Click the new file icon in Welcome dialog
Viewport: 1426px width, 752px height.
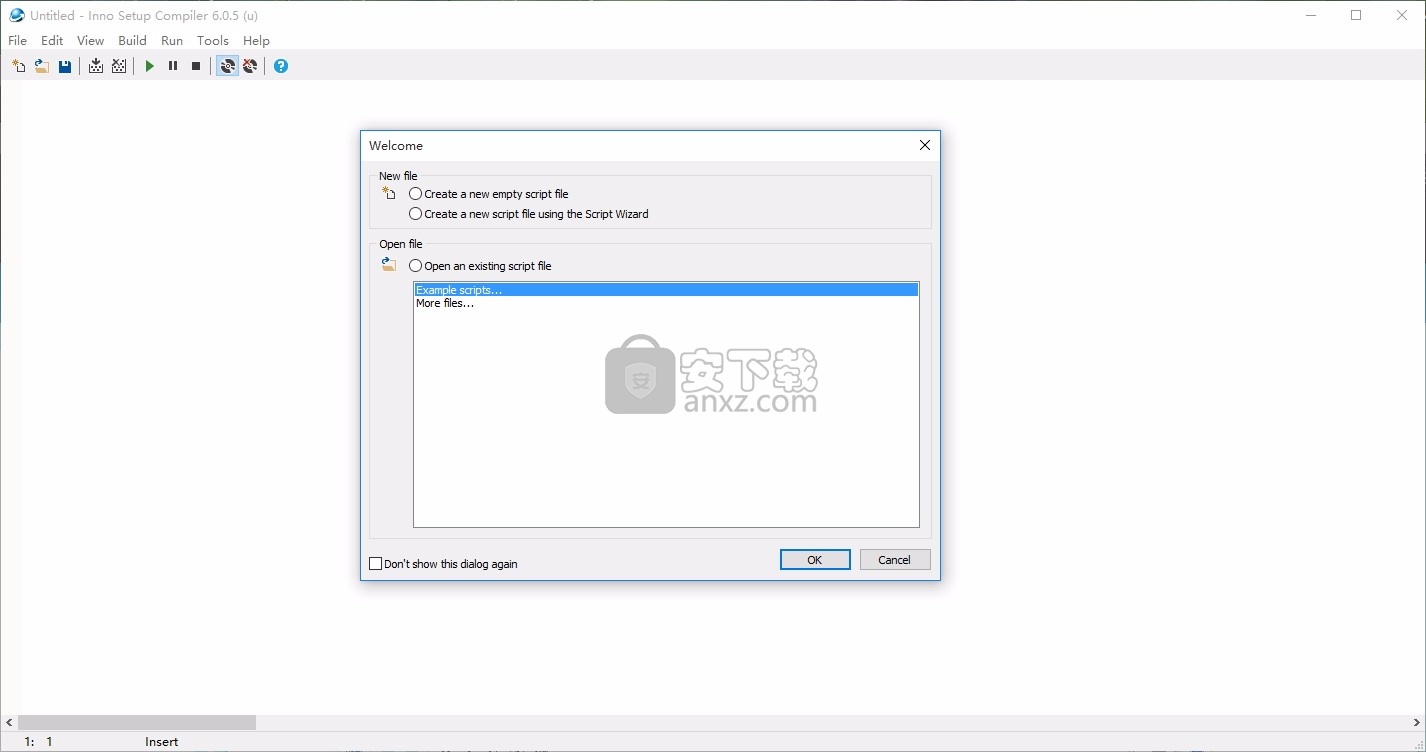pyautogui.click(x=389, y=193)
